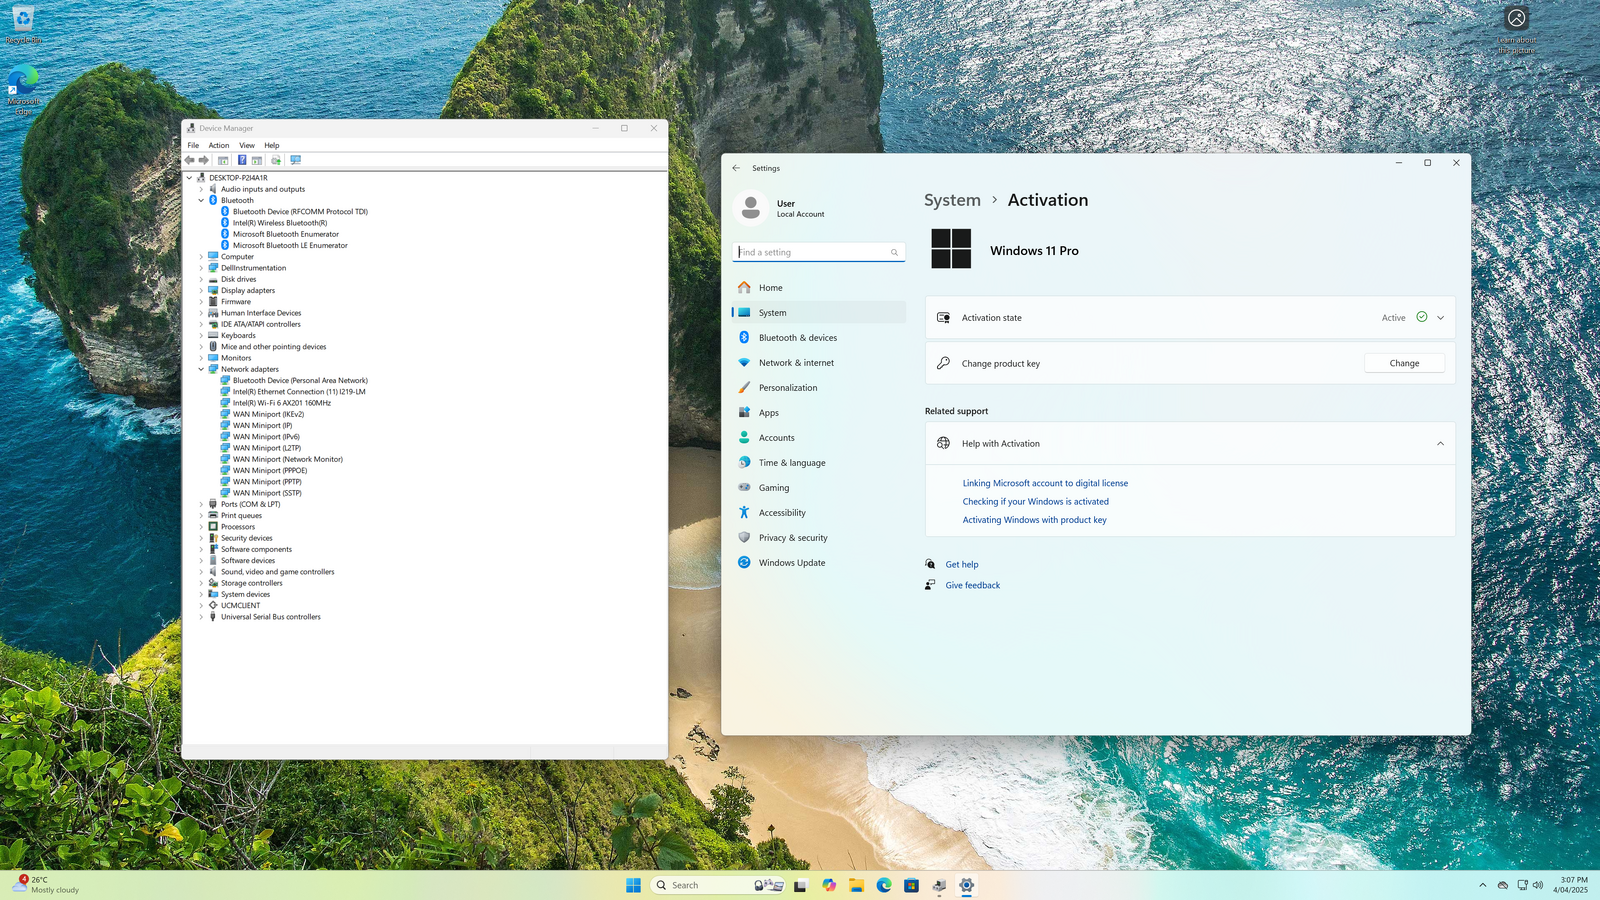
Task: Click the blue Help icon in Device Manager toolbar
Action: 241,160
